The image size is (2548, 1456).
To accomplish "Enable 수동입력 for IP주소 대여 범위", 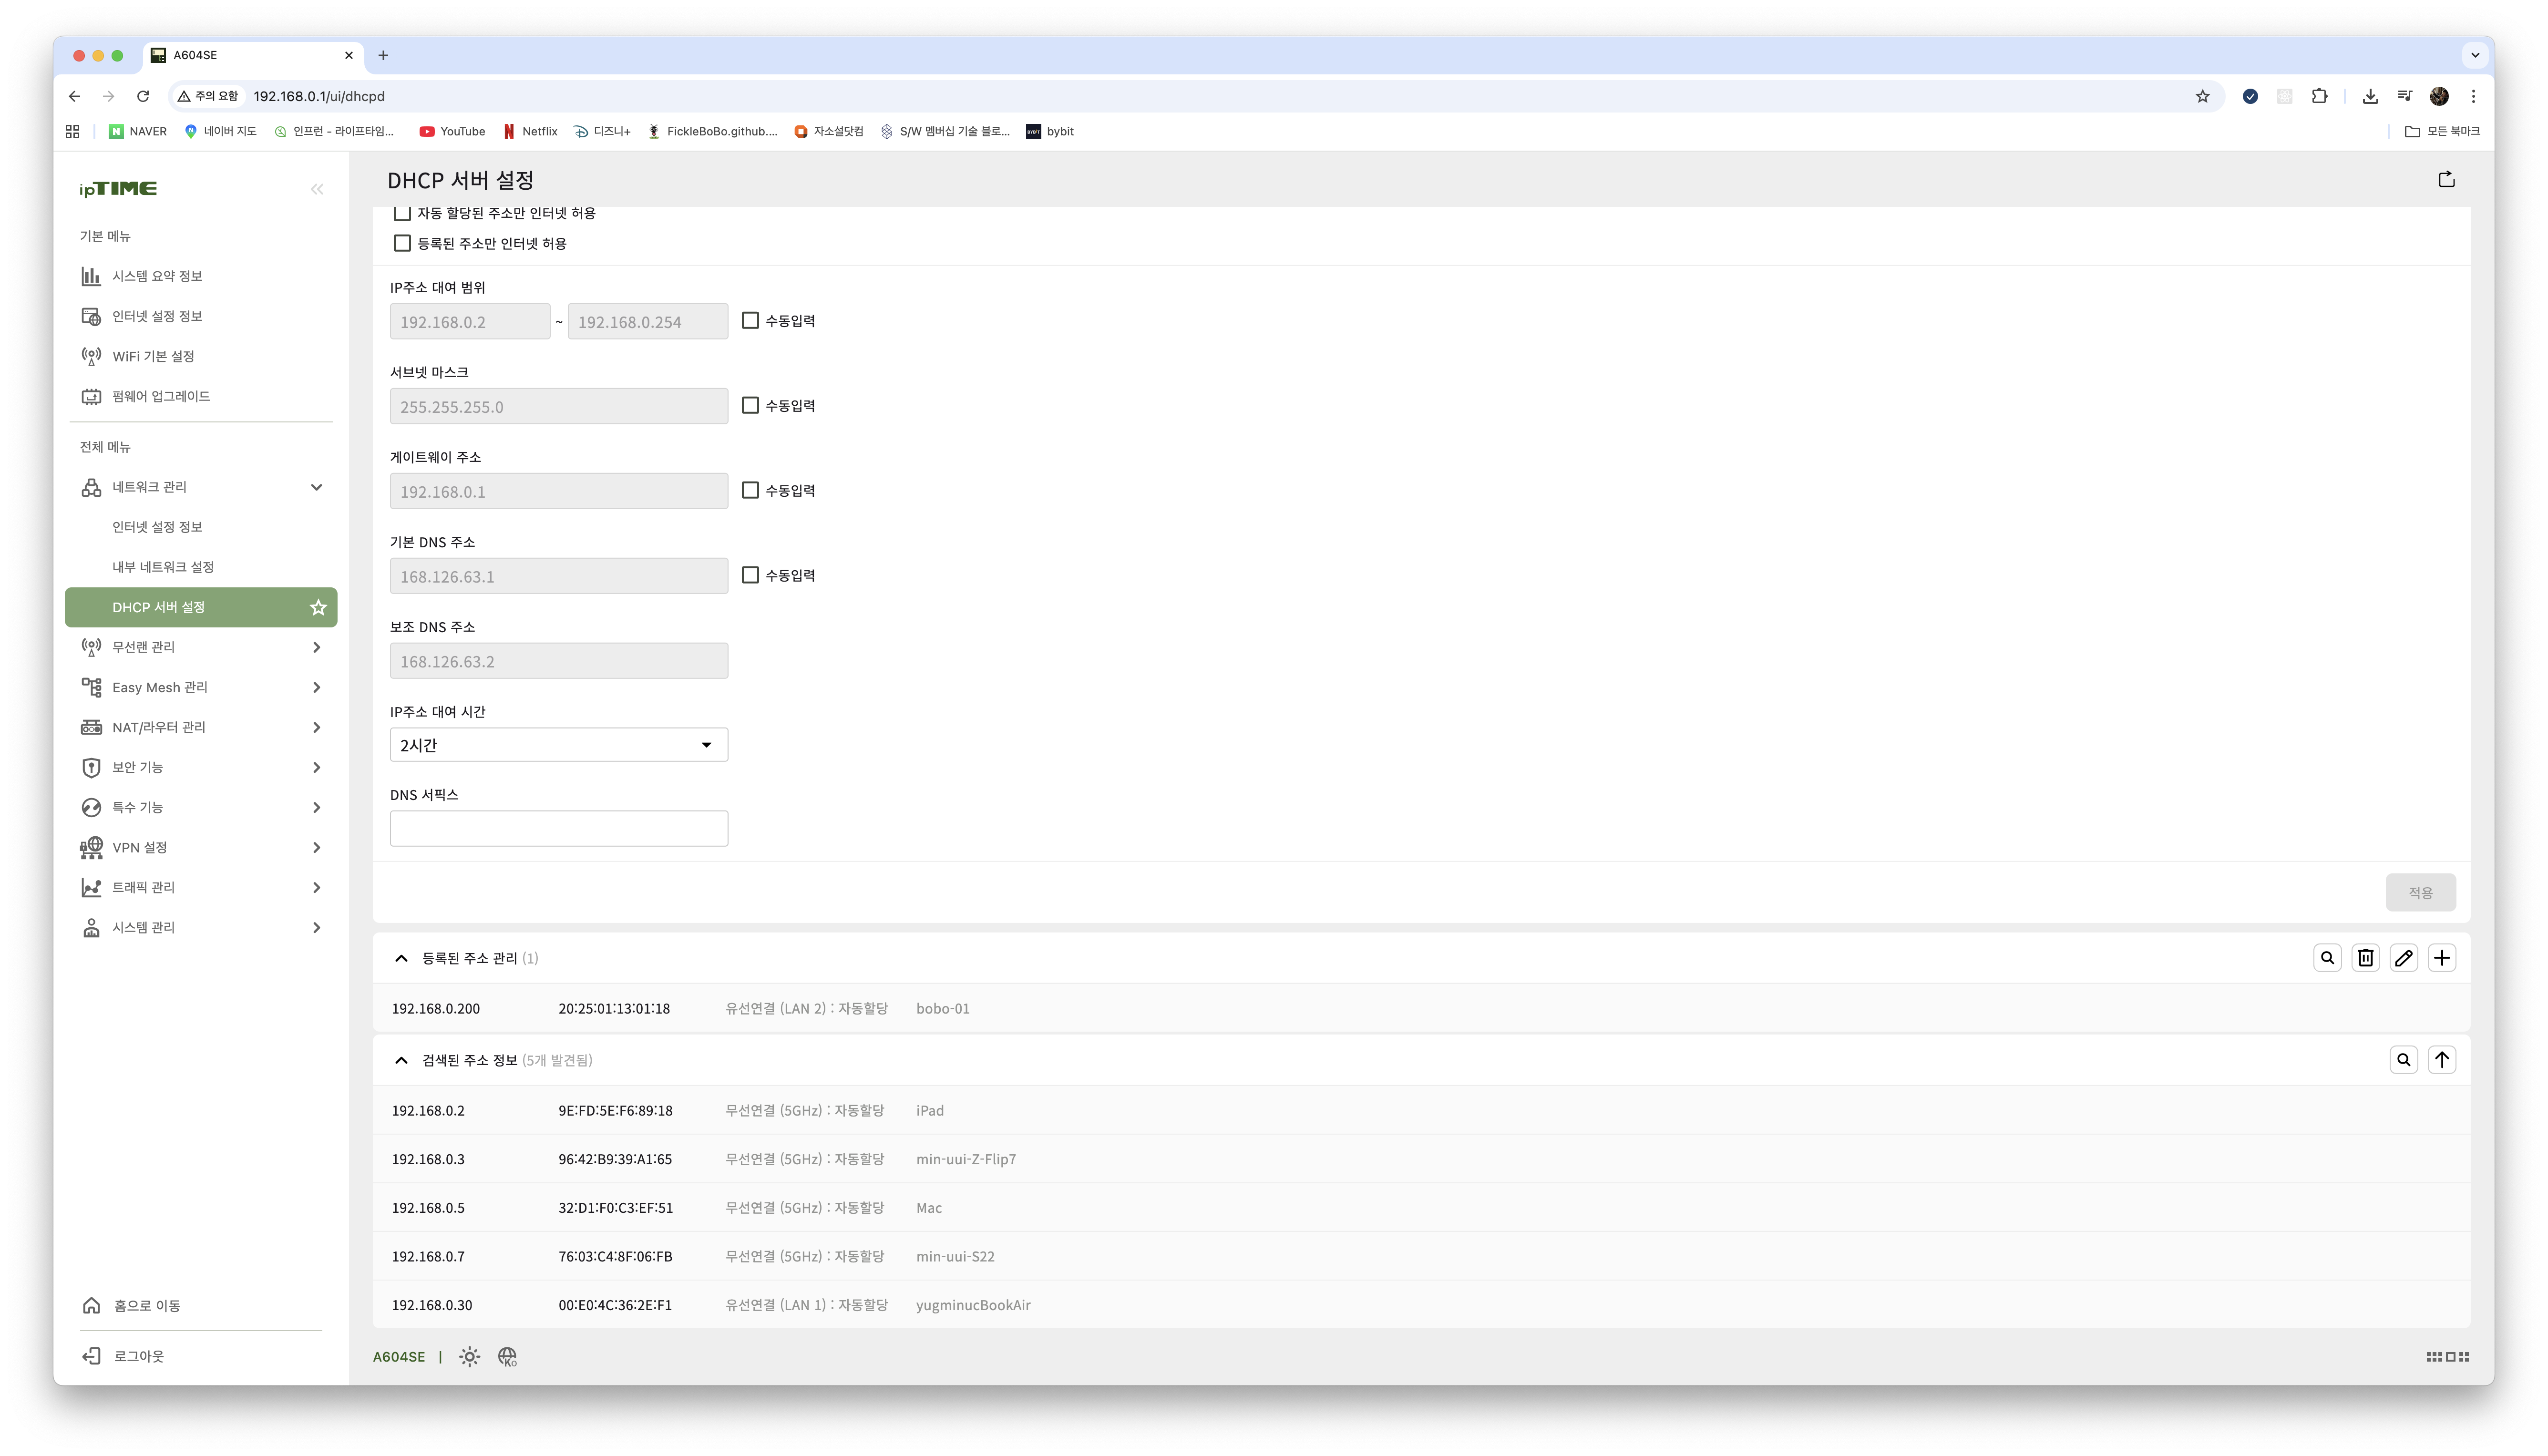I will 750,321.
